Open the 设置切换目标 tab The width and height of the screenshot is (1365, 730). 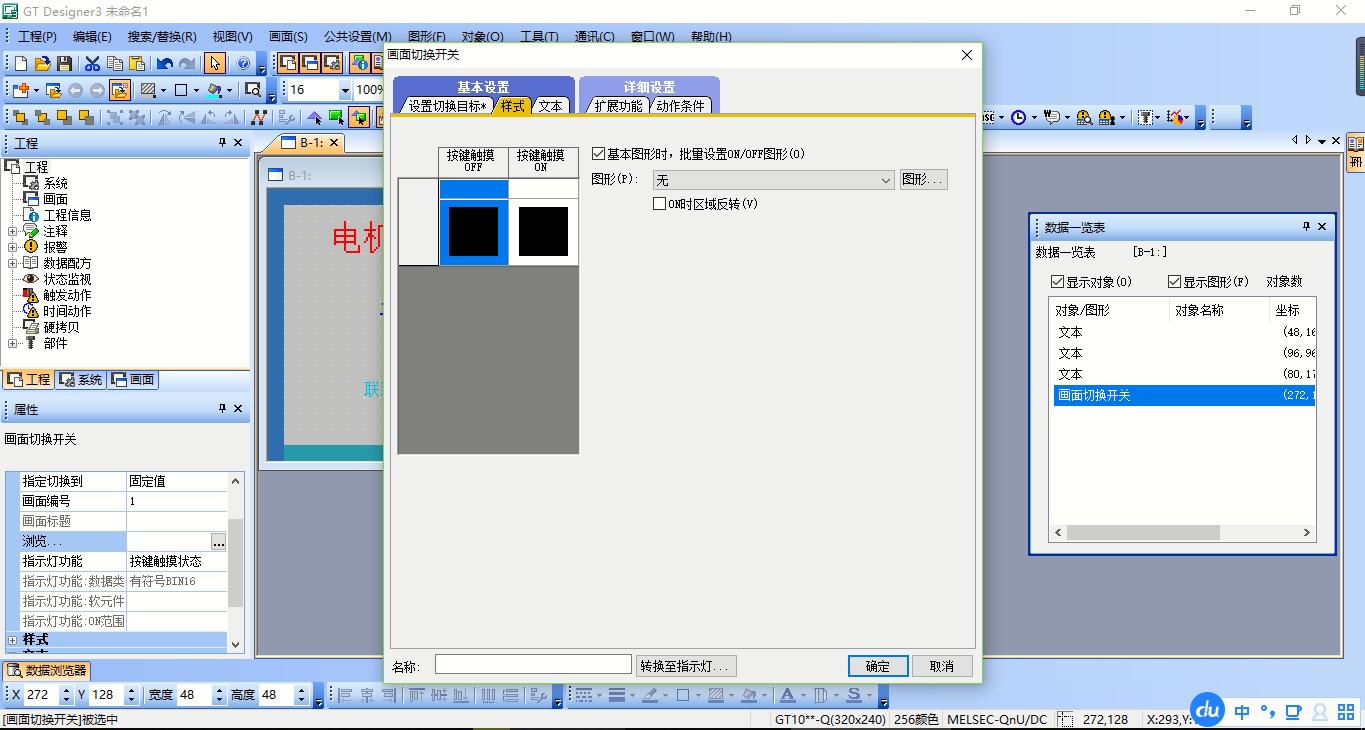pos(447,106)
